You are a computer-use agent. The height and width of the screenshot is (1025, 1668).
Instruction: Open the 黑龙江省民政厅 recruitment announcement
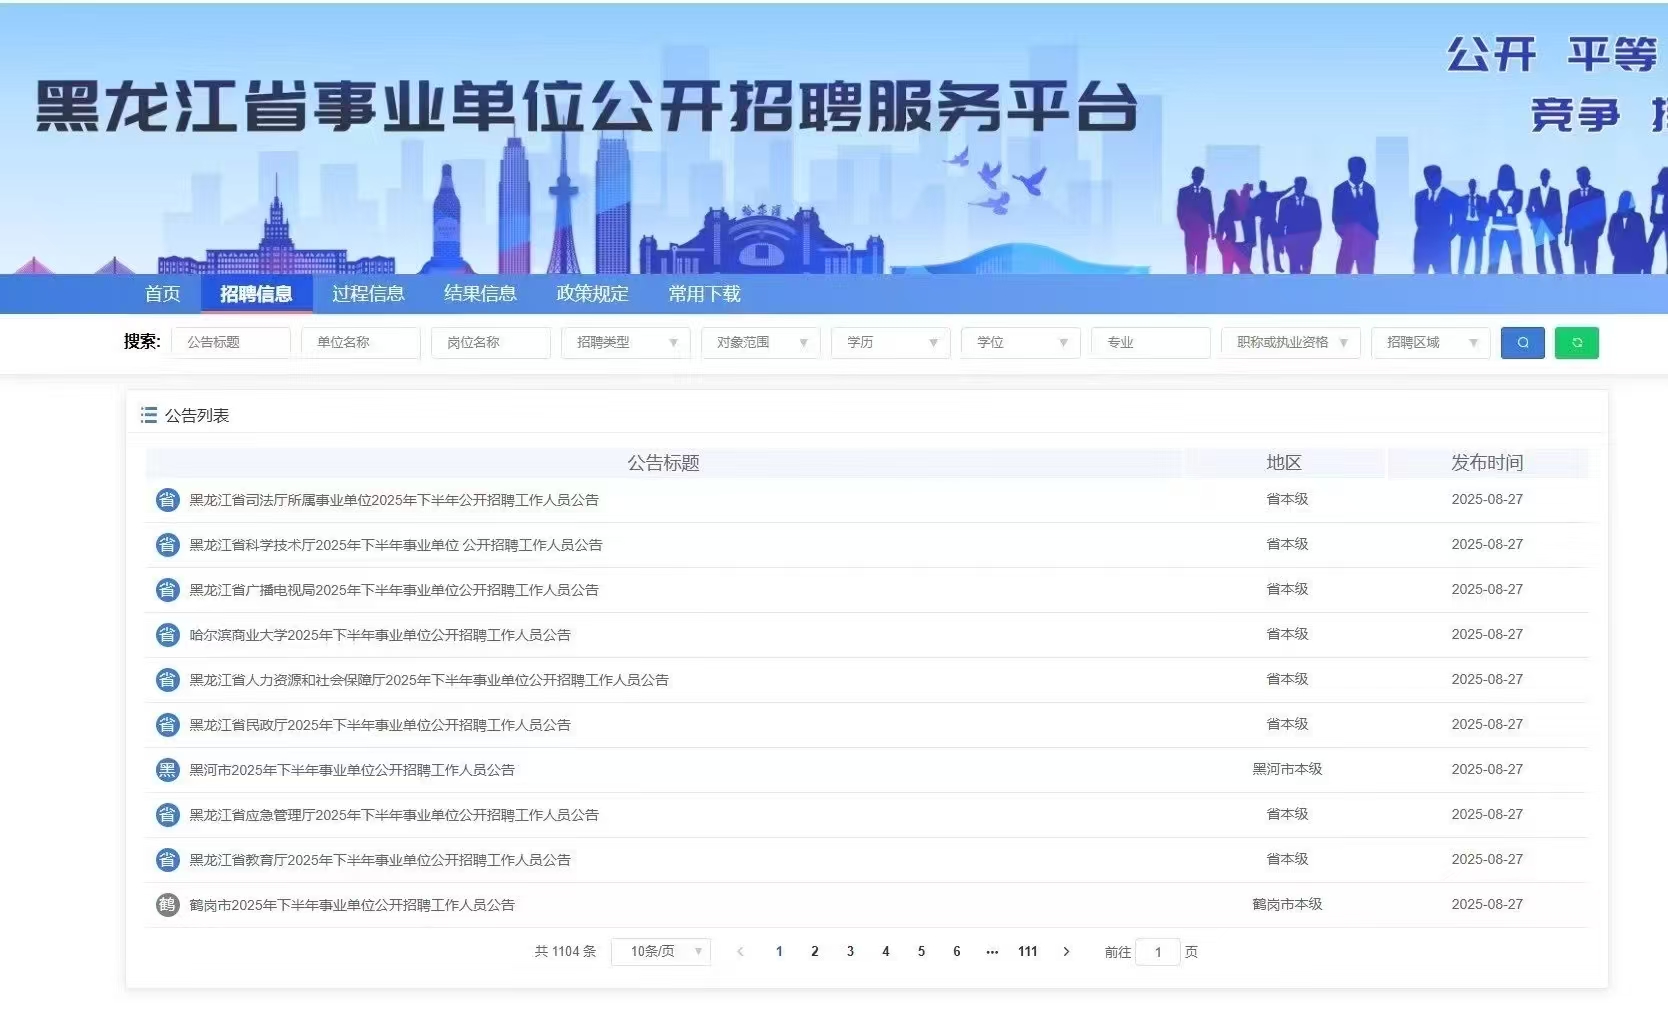click(379, 724)
